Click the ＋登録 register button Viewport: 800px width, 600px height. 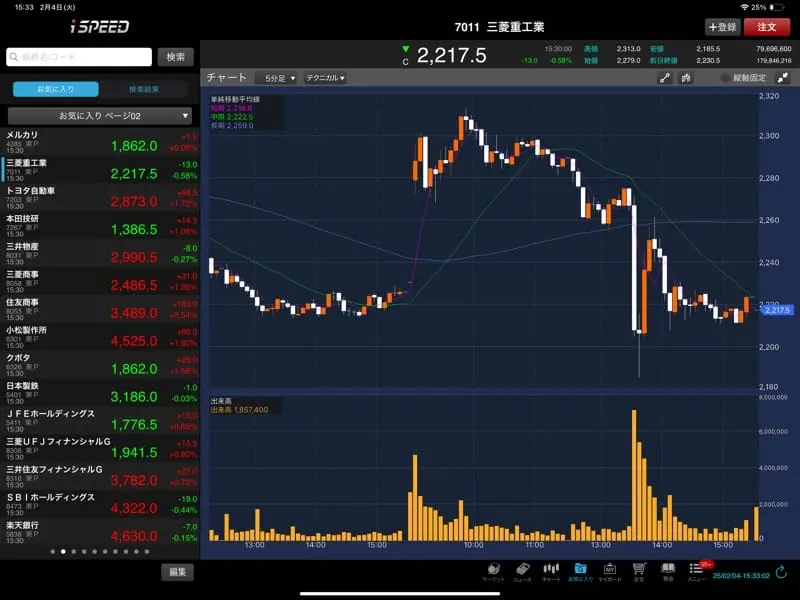[x=722, y=27]
